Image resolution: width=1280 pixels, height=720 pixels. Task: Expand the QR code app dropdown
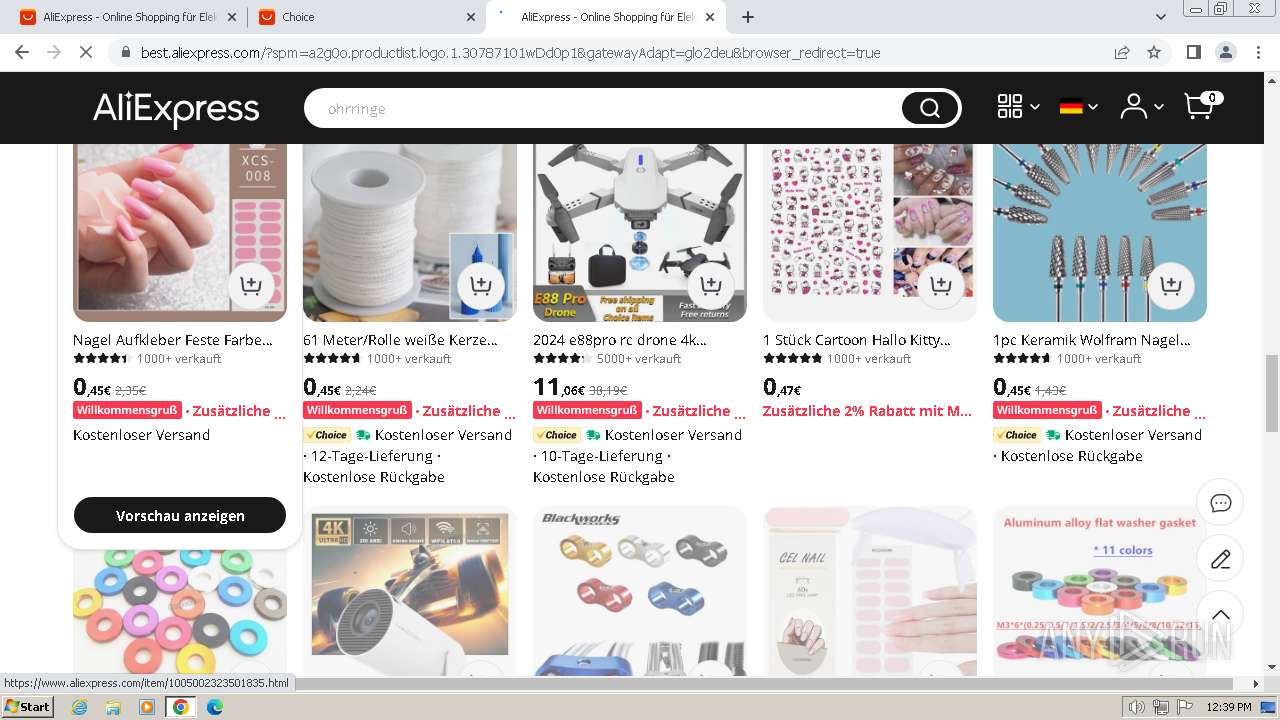tap(1018, 107)
